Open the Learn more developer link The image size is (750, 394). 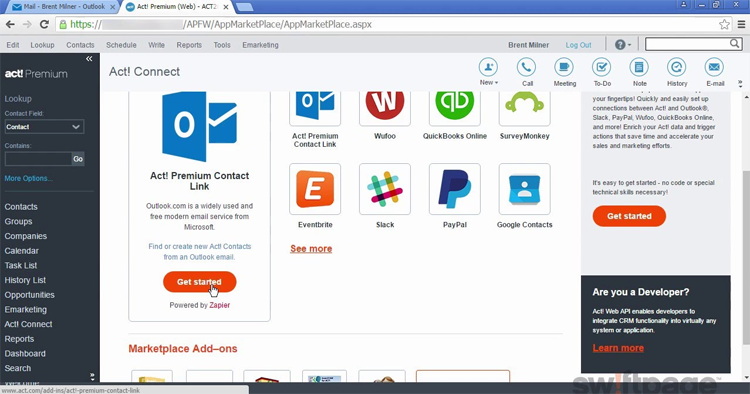click(618, 348)
